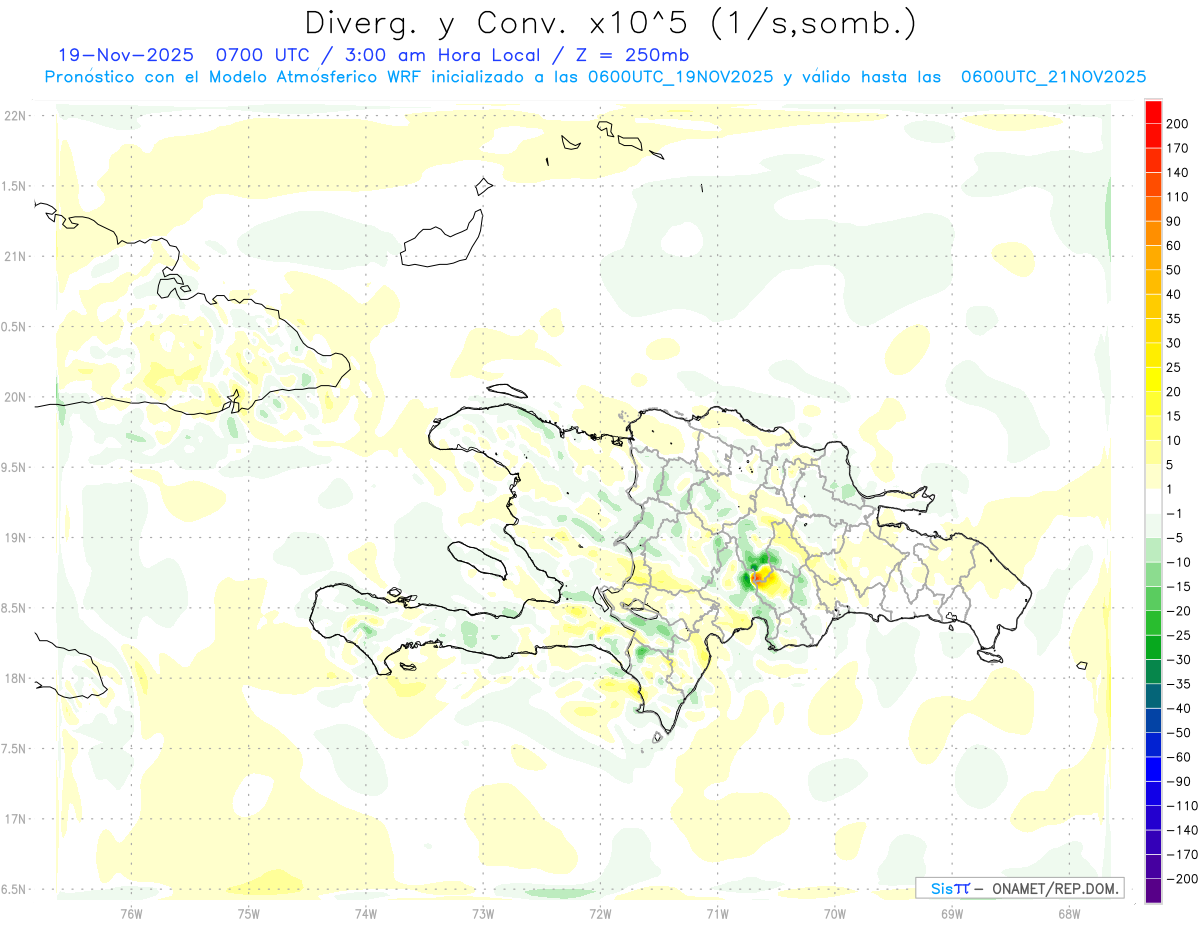Viewport: 1200px width, 927px height.
Task: Click the positive '90' color scale label
Action: pos(1175,221)
